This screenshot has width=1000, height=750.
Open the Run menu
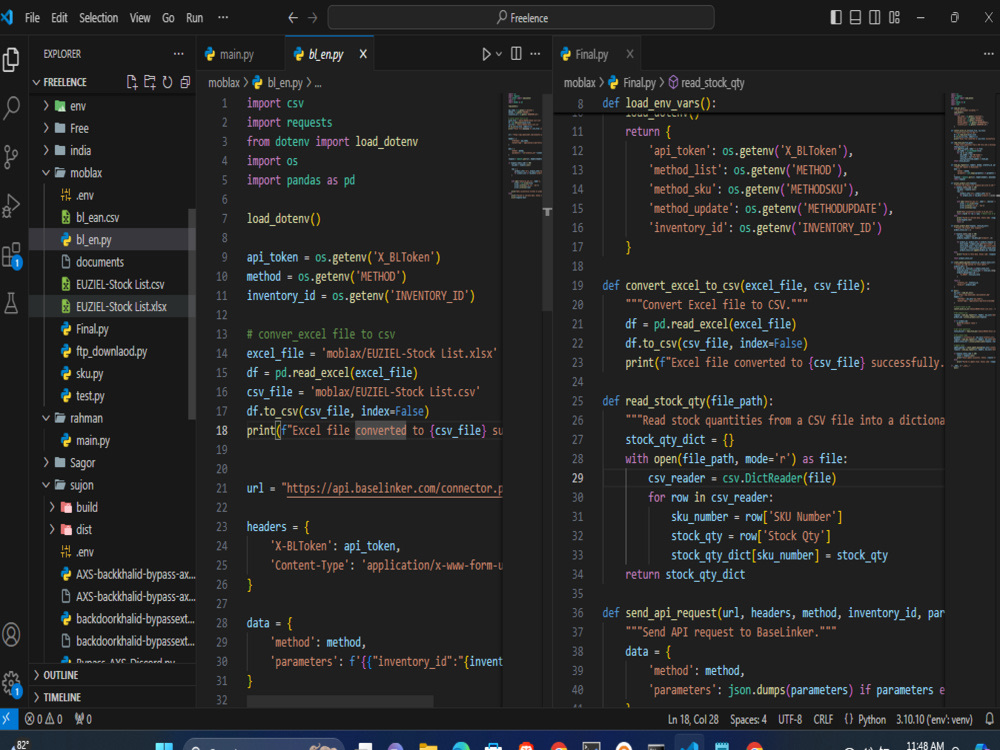click(195, 18)
